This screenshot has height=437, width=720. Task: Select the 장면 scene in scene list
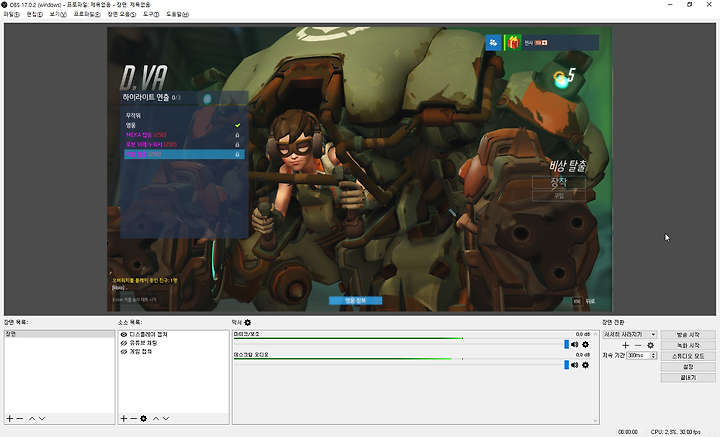pos(59,334)
